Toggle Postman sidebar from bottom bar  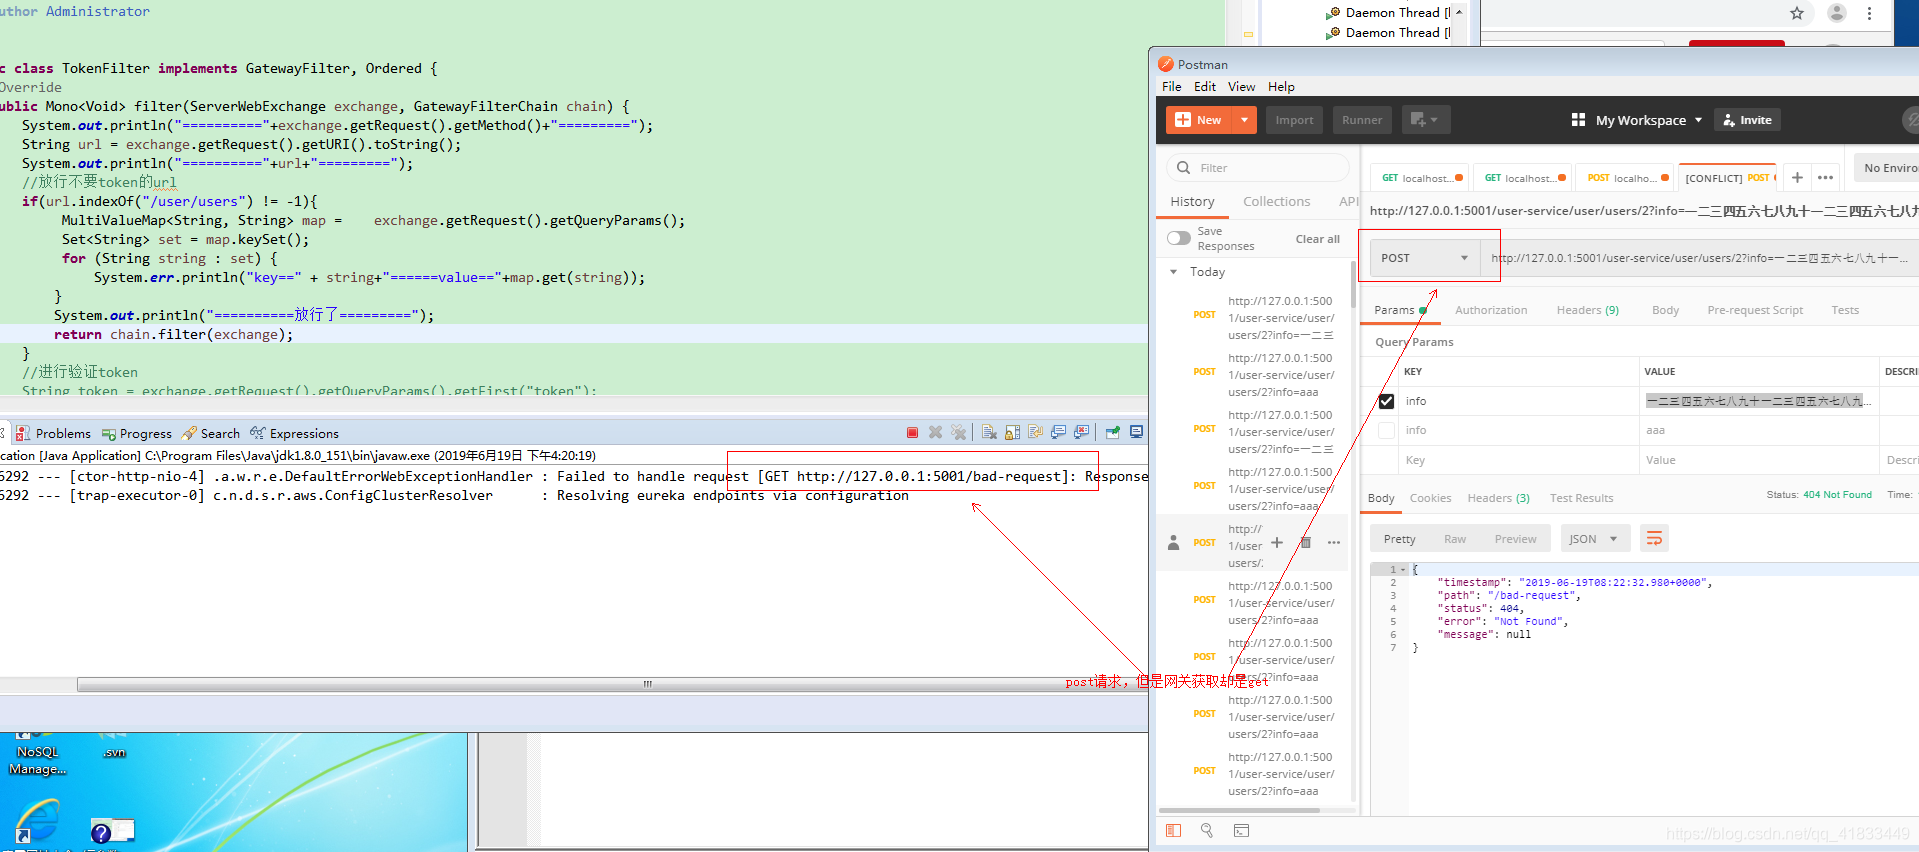coord(1174,831)
